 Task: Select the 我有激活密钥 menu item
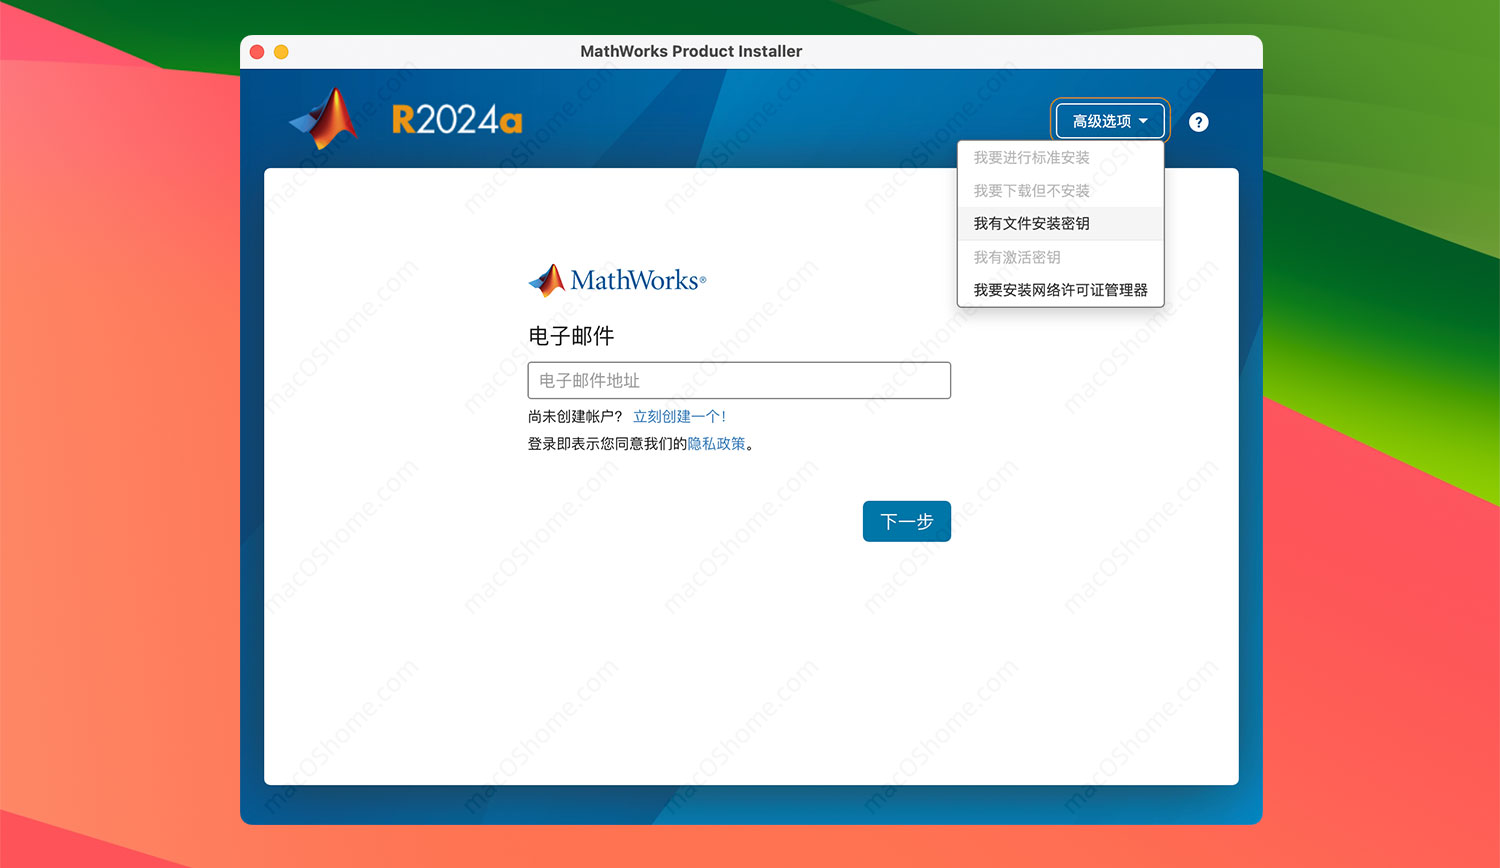(1016, 257)
